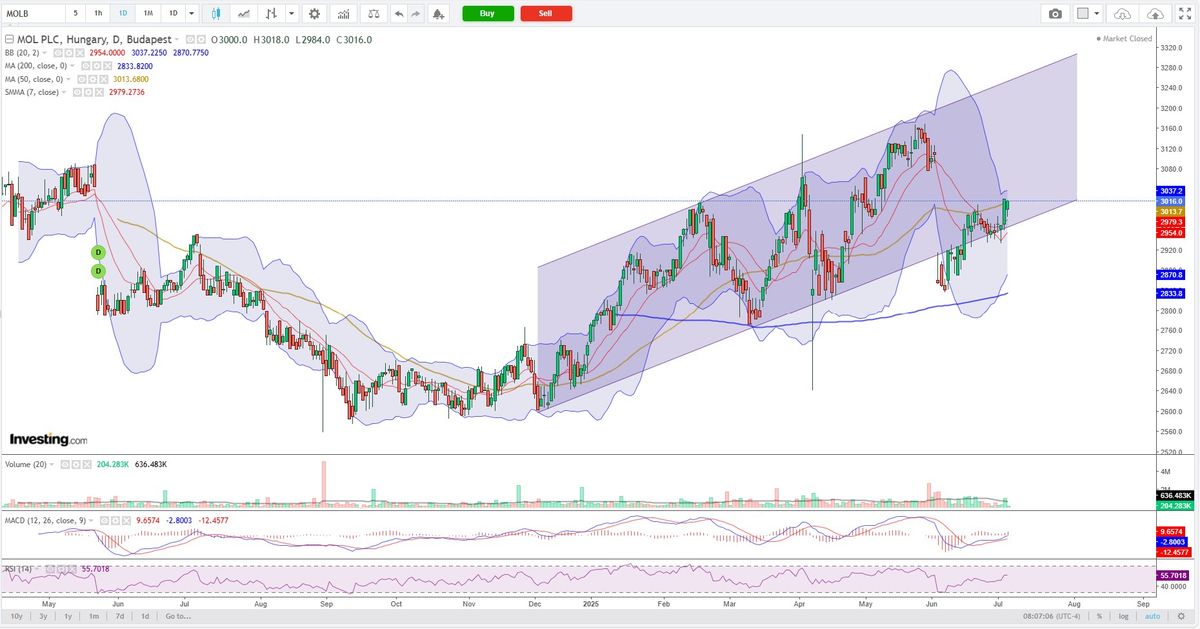Screen dimensions: 1200x629
Task: Load a saved chart layout from cloud
Action: tap(1122, 14)
